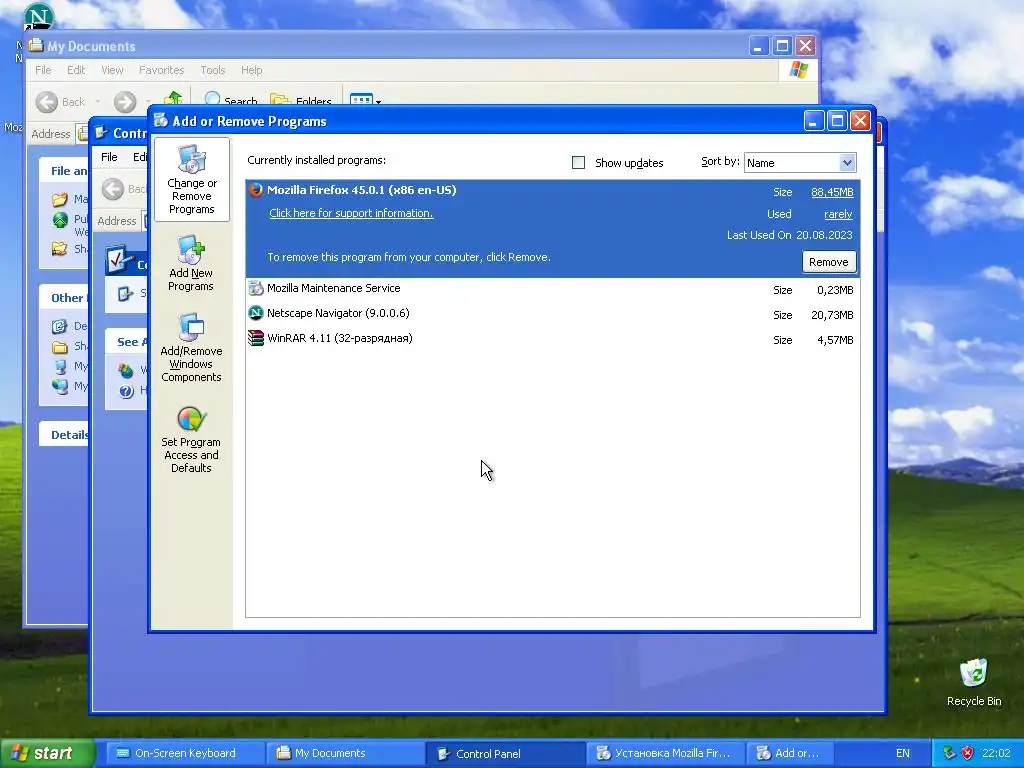
Task: Click Back arrow in Control Panel window
Action: click(x=112, y=189)
